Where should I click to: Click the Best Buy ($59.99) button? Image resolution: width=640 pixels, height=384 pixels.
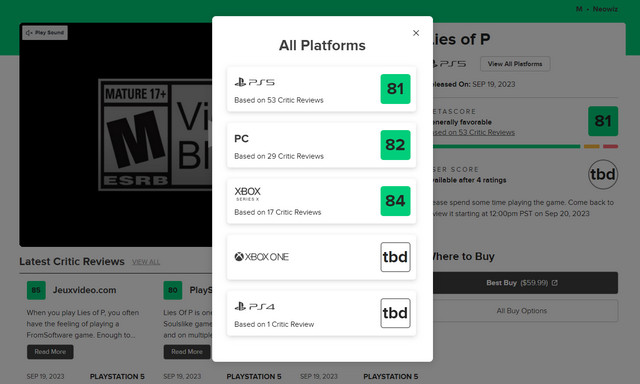[525, 283]
